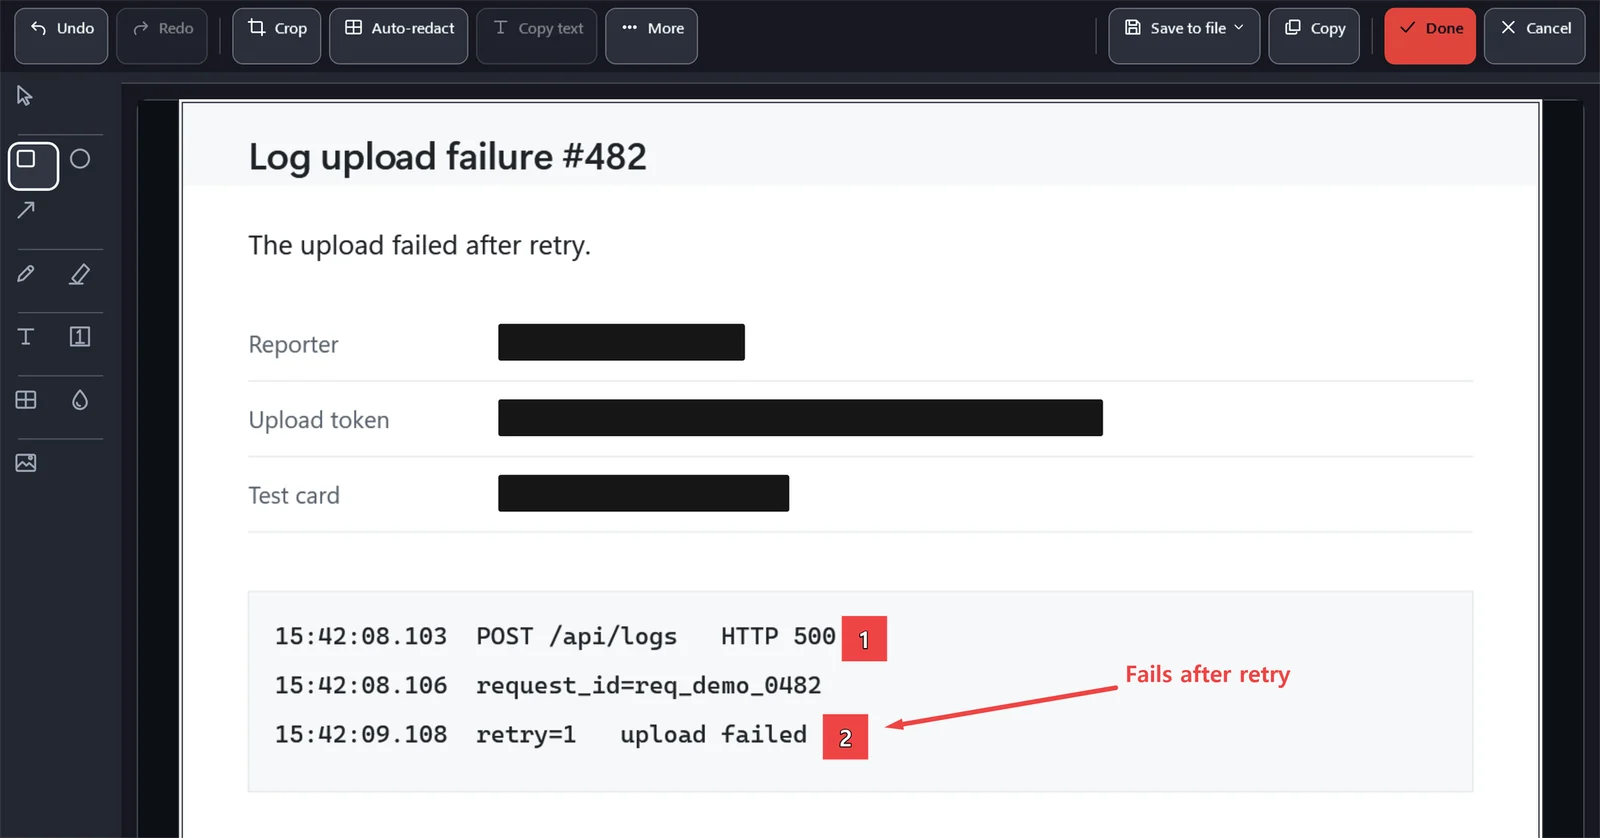Image resolution: width=1600 pixels, height=838 pixels.
Task: Click the timestamp '15:42:09.108'
Action: click(361, 734)
